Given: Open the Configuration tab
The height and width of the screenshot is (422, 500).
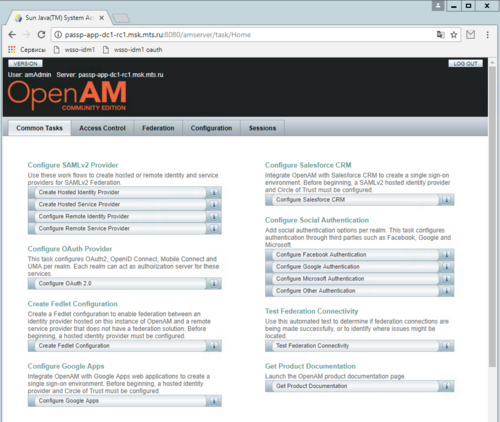Looking at the screenshot, I should [211, 128].
